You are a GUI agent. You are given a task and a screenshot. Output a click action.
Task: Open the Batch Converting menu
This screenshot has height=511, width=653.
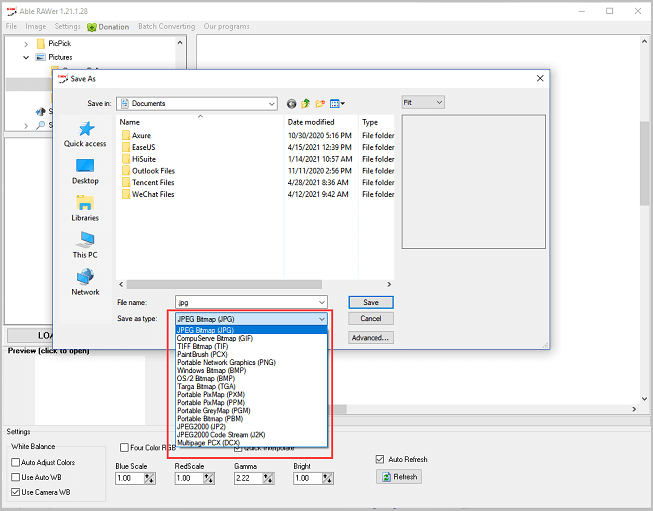[166, 27]
